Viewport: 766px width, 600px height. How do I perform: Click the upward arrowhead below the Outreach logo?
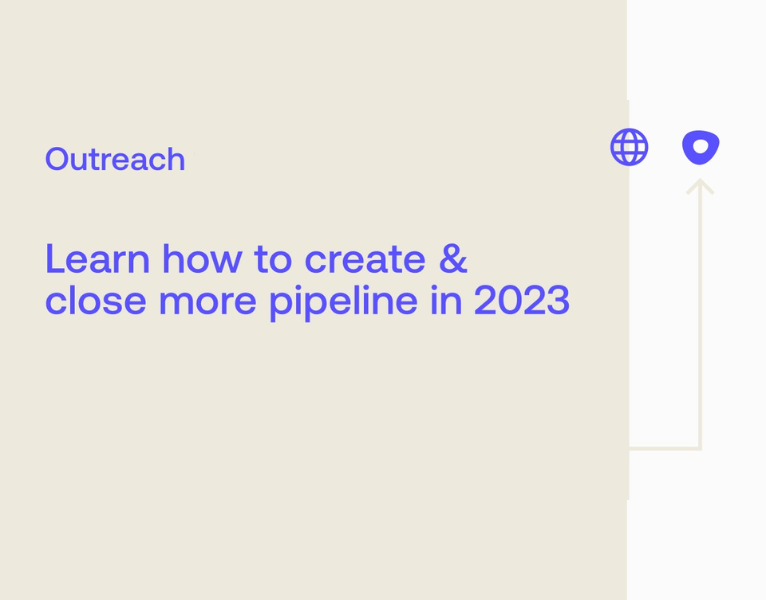[x=700, y=186]
